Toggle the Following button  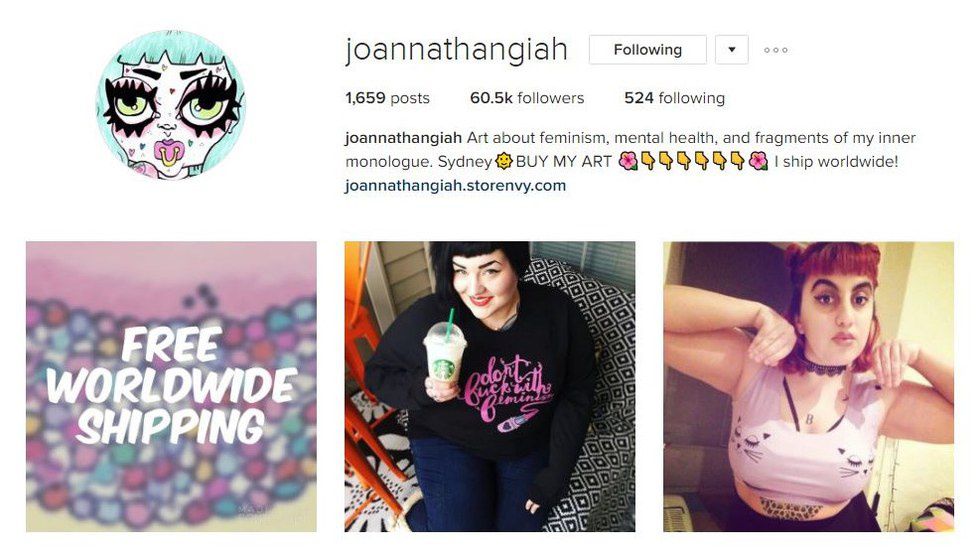pyautogui.click(x=648, y=50)
